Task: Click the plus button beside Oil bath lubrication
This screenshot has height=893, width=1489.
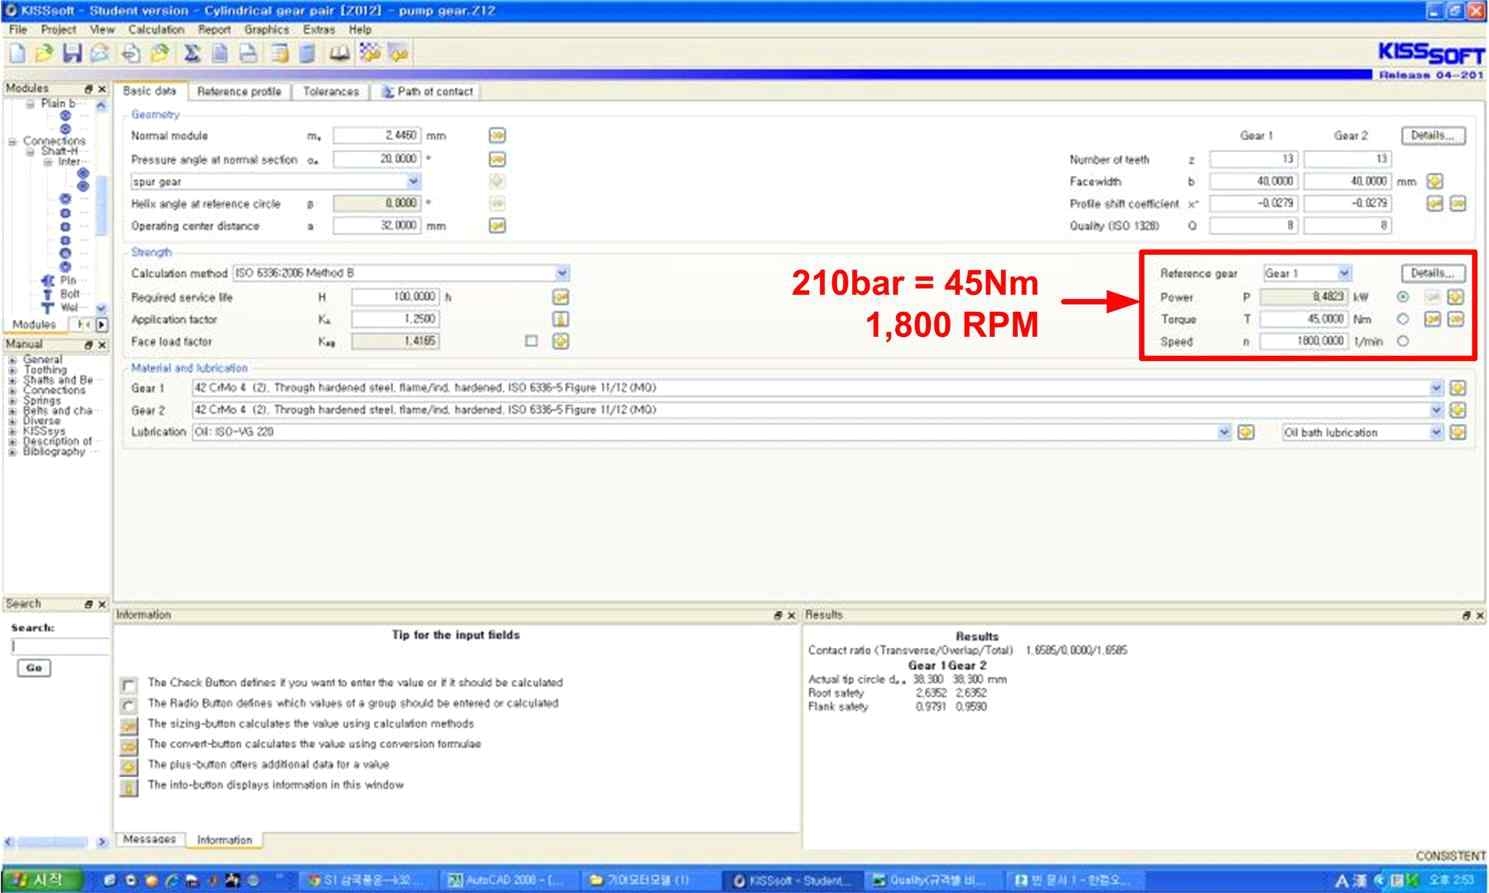Action: 1458,432
